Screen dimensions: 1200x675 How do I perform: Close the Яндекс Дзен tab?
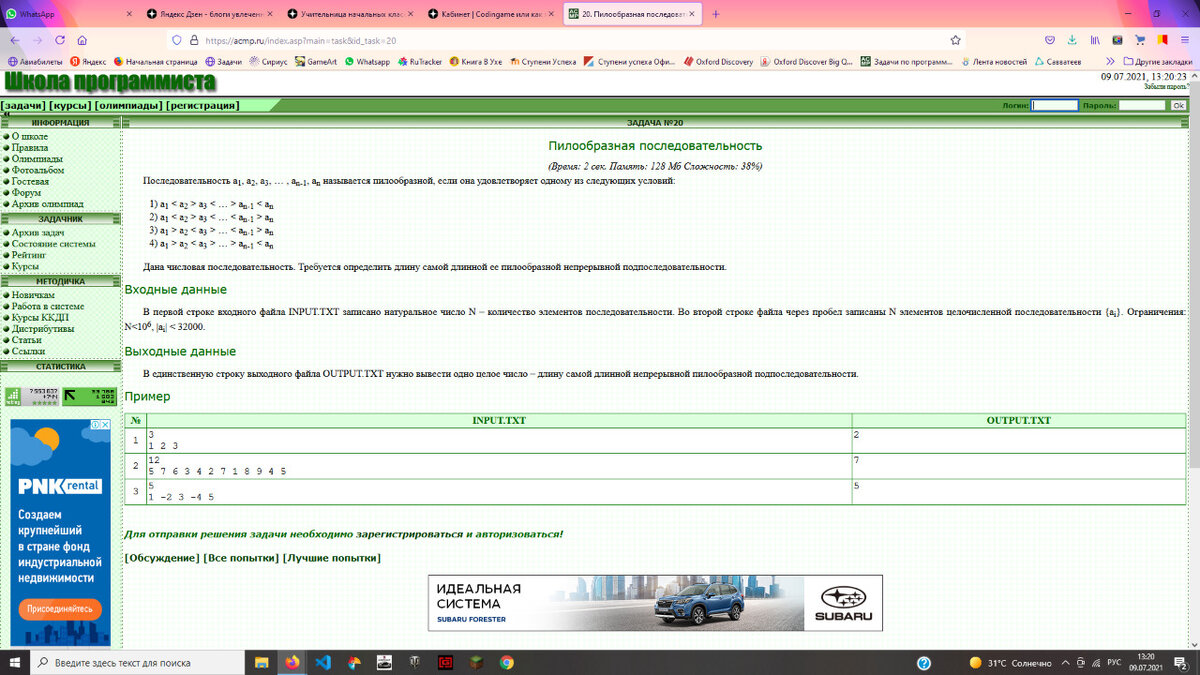tap(268, 14)
